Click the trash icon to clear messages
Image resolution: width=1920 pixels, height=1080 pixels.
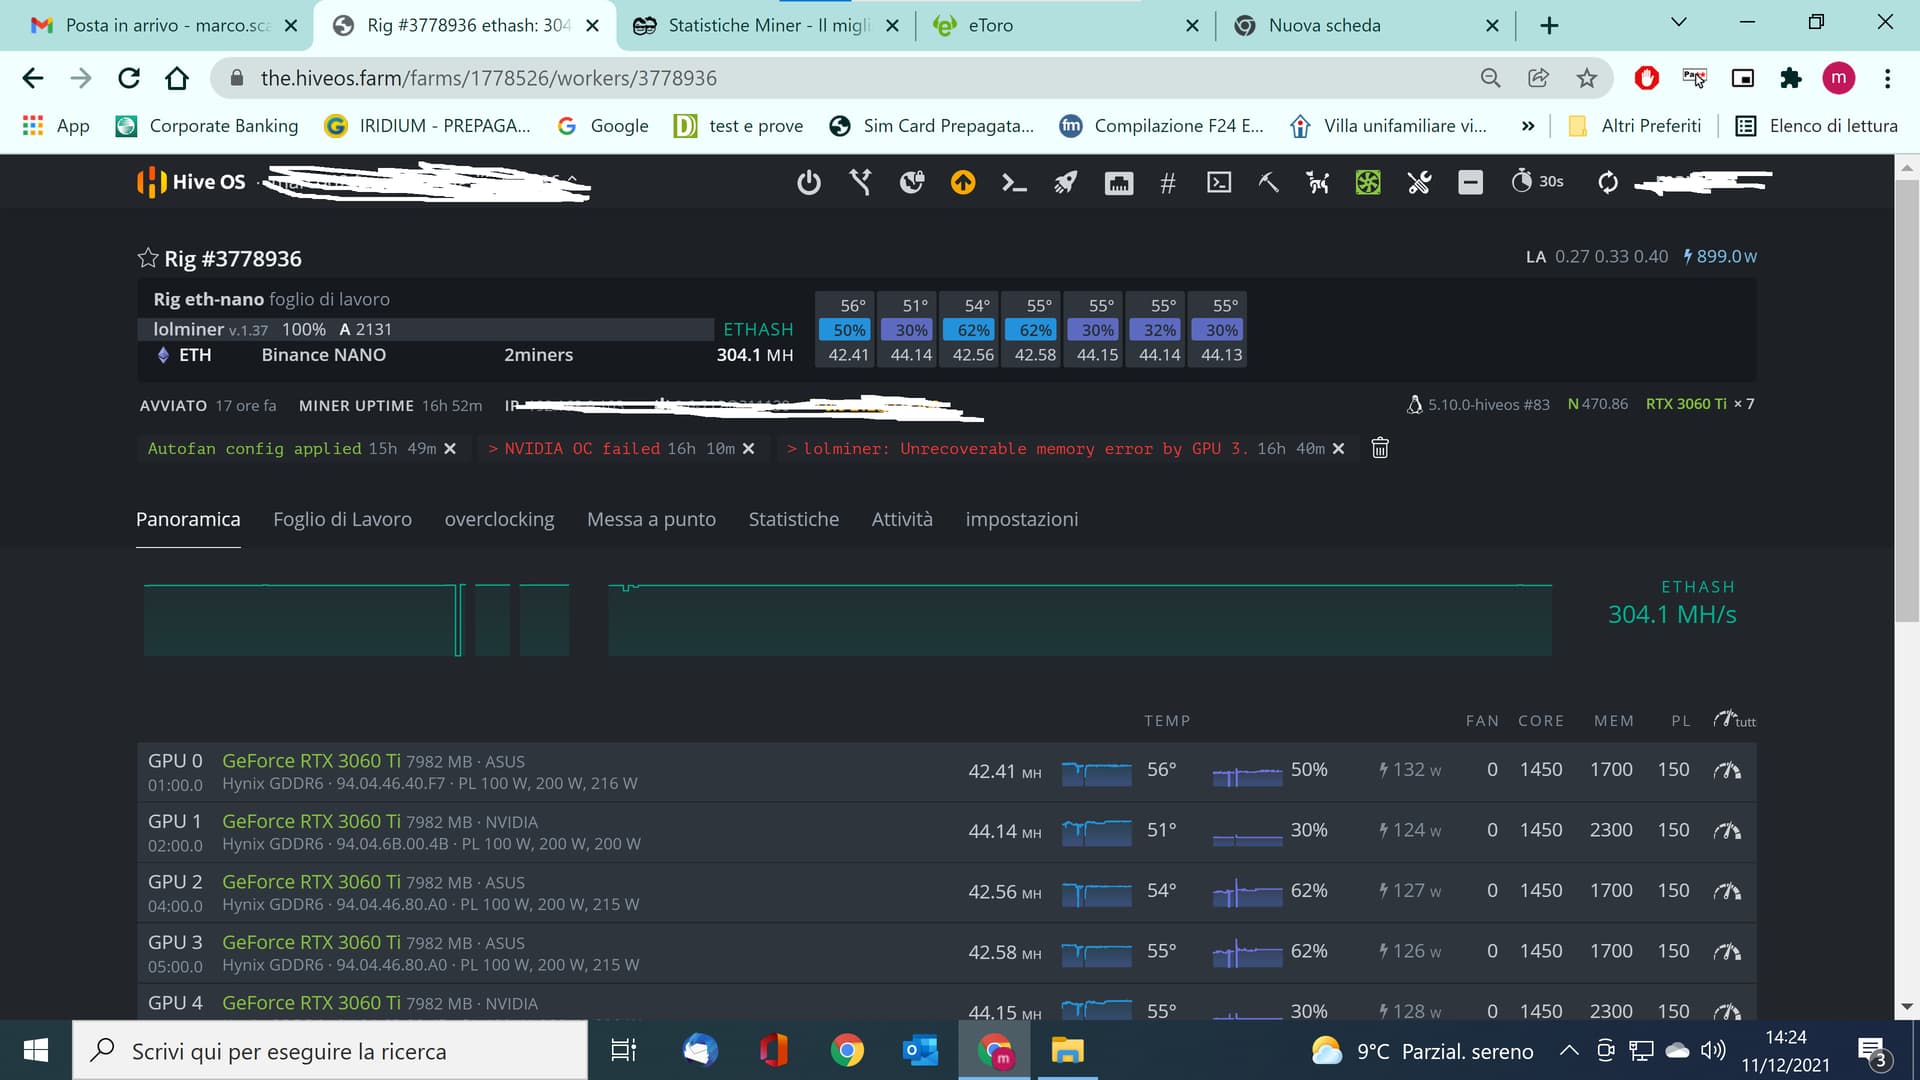tap(1380, 448)
